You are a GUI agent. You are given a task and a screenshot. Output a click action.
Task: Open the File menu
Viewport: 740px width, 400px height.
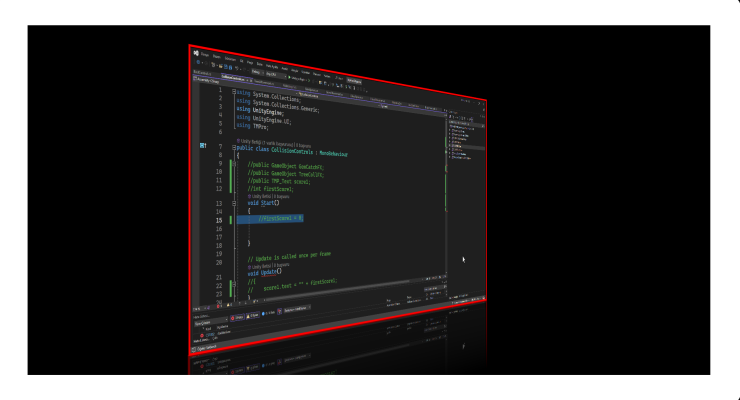coord(204,54)
